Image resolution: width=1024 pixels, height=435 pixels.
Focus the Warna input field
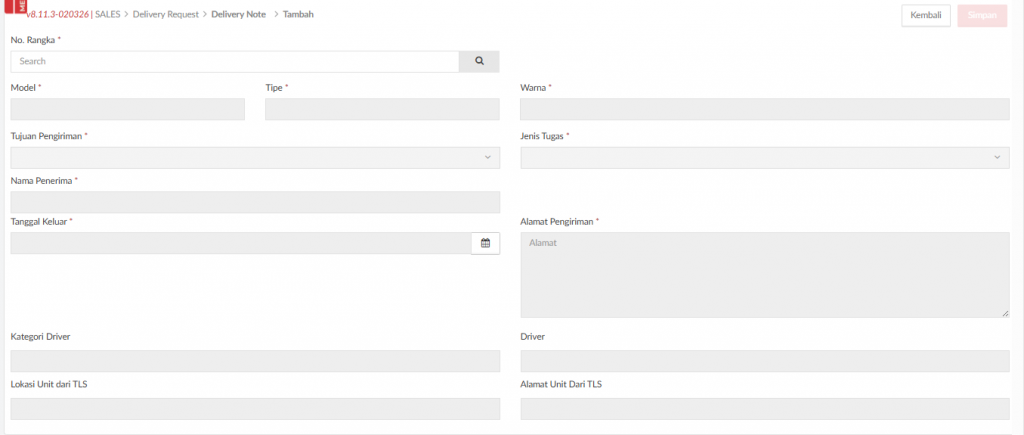(764, 109)
